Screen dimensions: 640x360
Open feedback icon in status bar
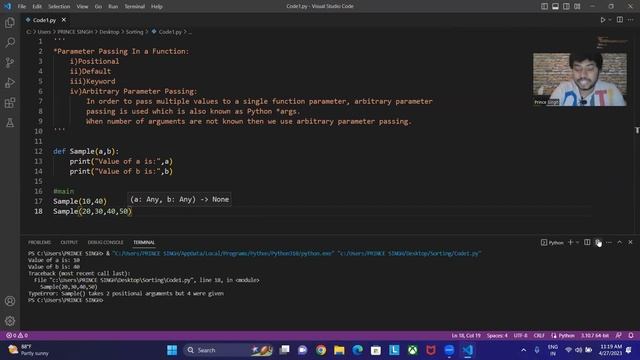[x=619, y=336]
